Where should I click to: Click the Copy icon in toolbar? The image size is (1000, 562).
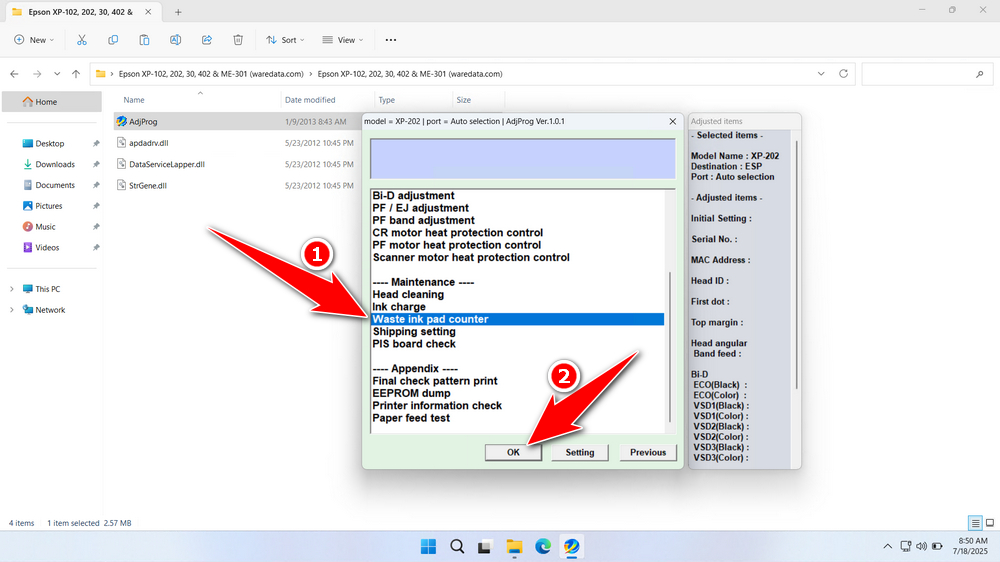tap(113, 40)
